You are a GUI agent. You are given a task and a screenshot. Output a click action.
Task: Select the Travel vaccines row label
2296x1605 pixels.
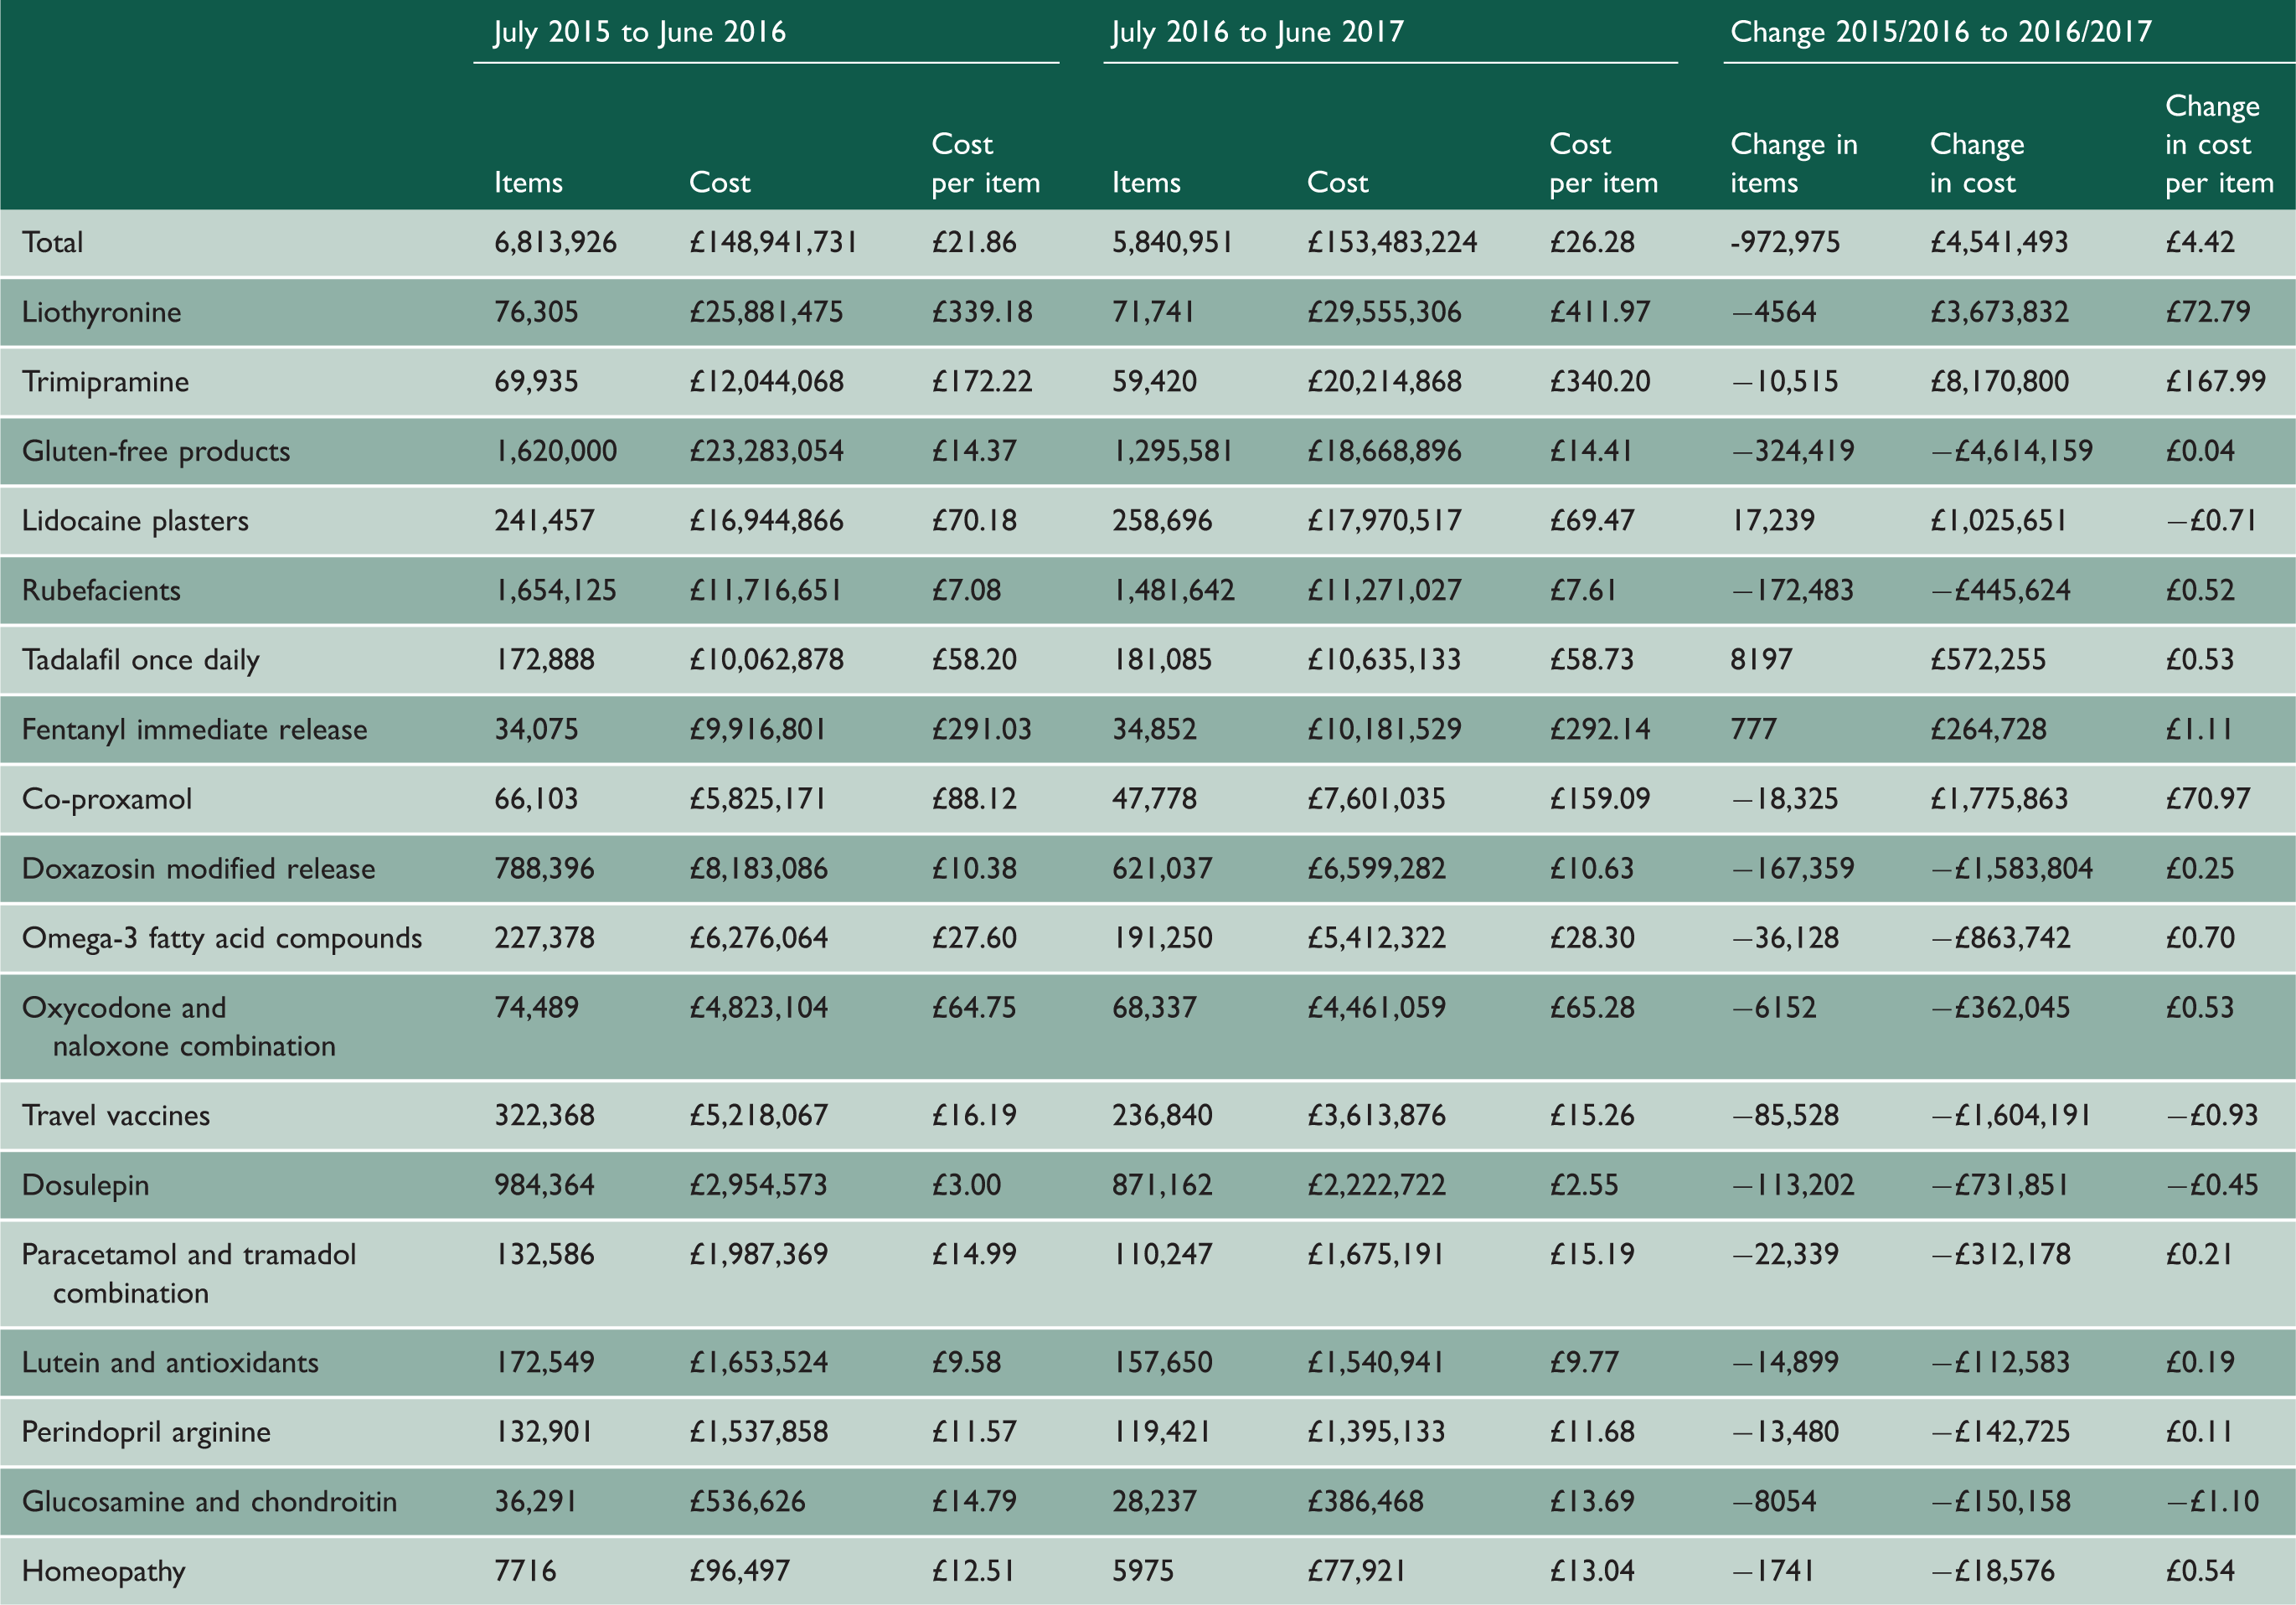click(115, 1115)
